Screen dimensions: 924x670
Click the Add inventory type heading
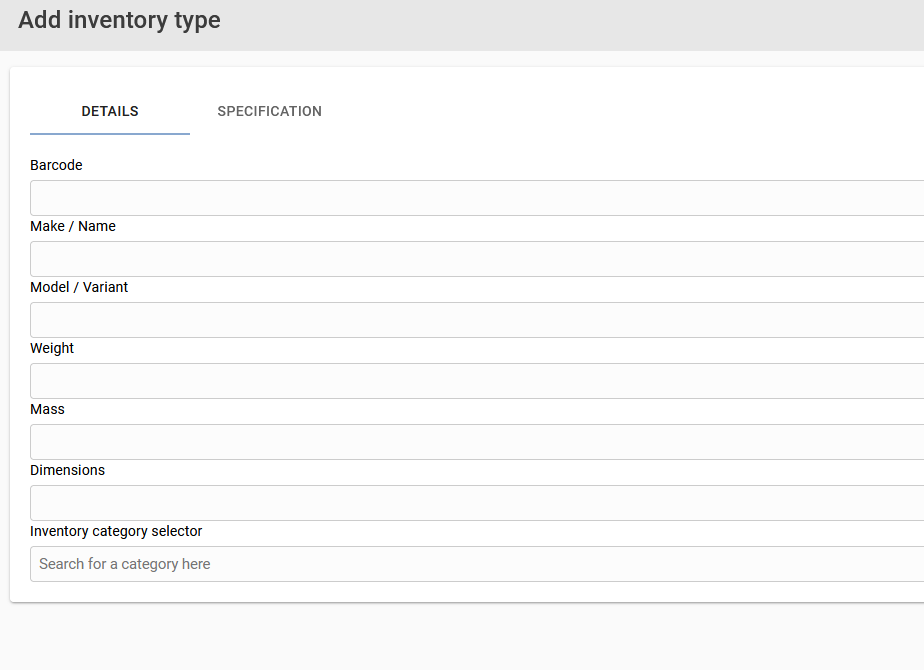point(120,20)
